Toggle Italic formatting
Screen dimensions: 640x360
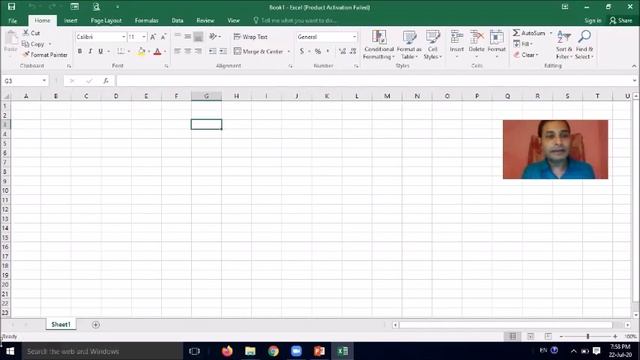coord(90,51)
